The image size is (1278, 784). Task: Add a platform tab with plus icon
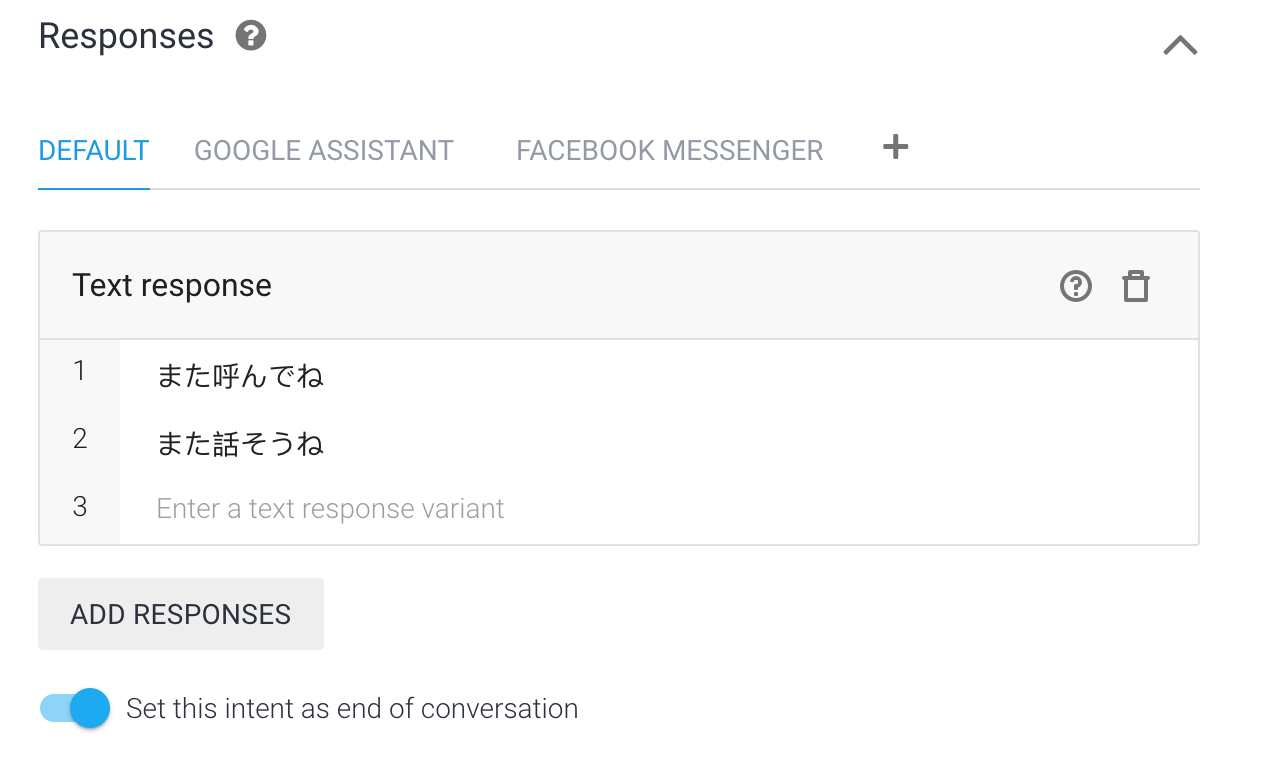[896, 147]
